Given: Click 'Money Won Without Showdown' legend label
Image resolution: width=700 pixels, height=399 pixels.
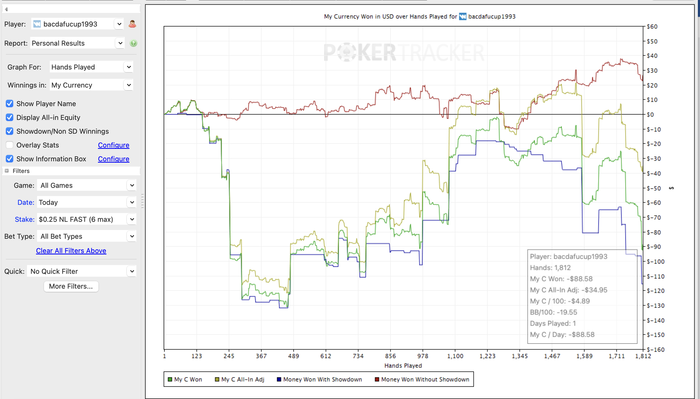Looking at the screenshot, I should coord(425,379).
